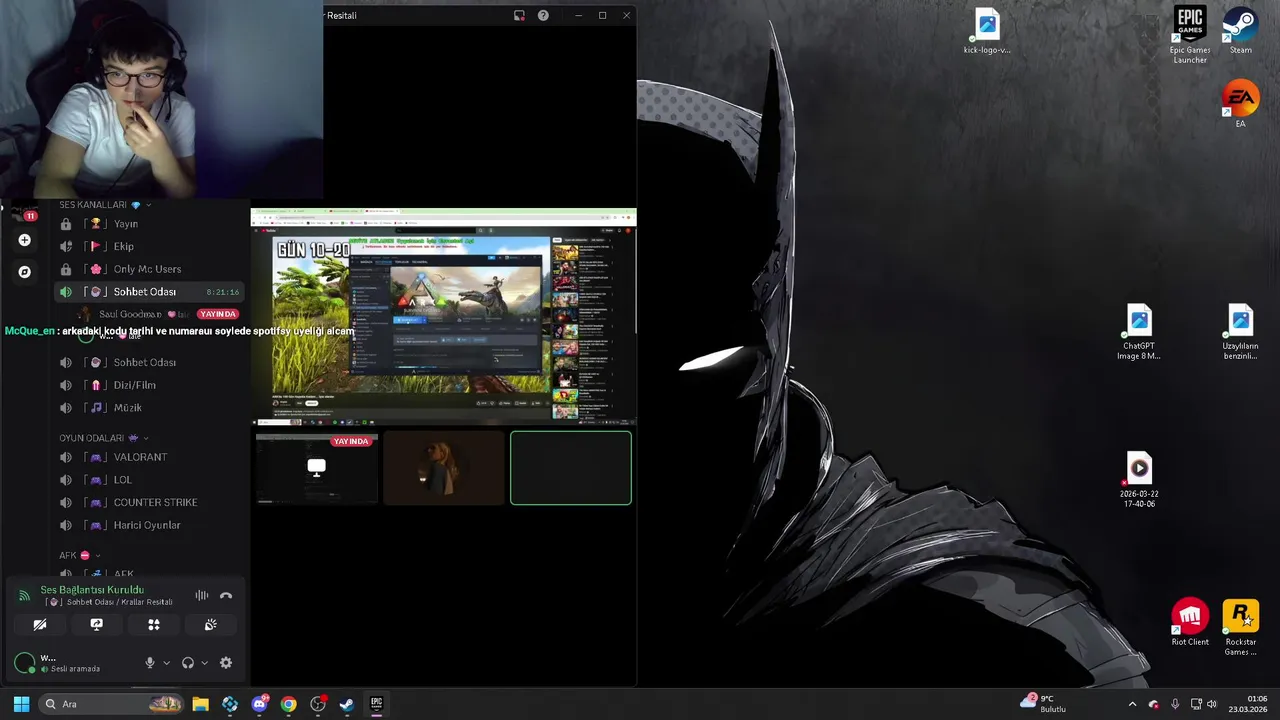The image size is (1280, 720).
Task: Open the soundboard icon in Discord voice panel
Action: [x=211, y=624]
